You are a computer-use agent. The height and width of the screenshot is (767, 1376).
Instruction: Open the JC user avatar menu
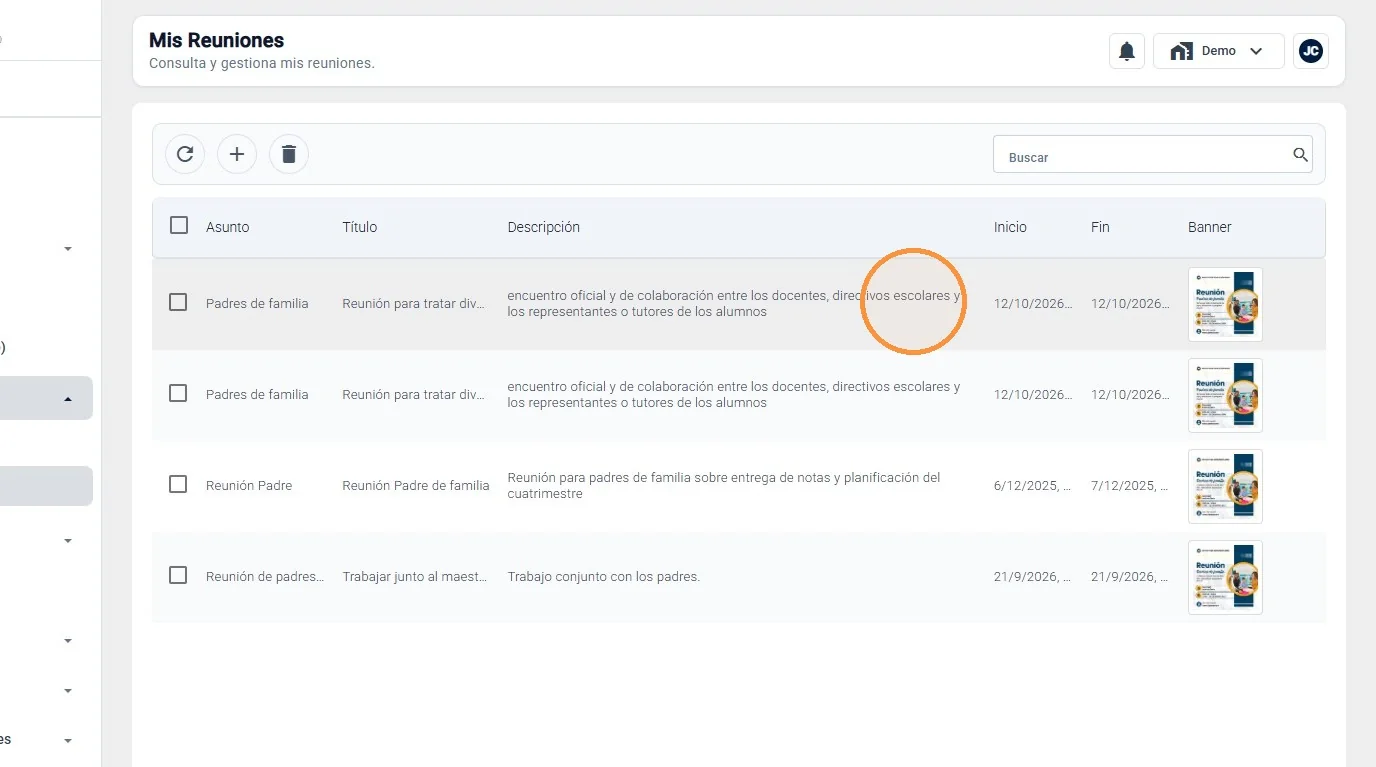tap(1311, 51)
